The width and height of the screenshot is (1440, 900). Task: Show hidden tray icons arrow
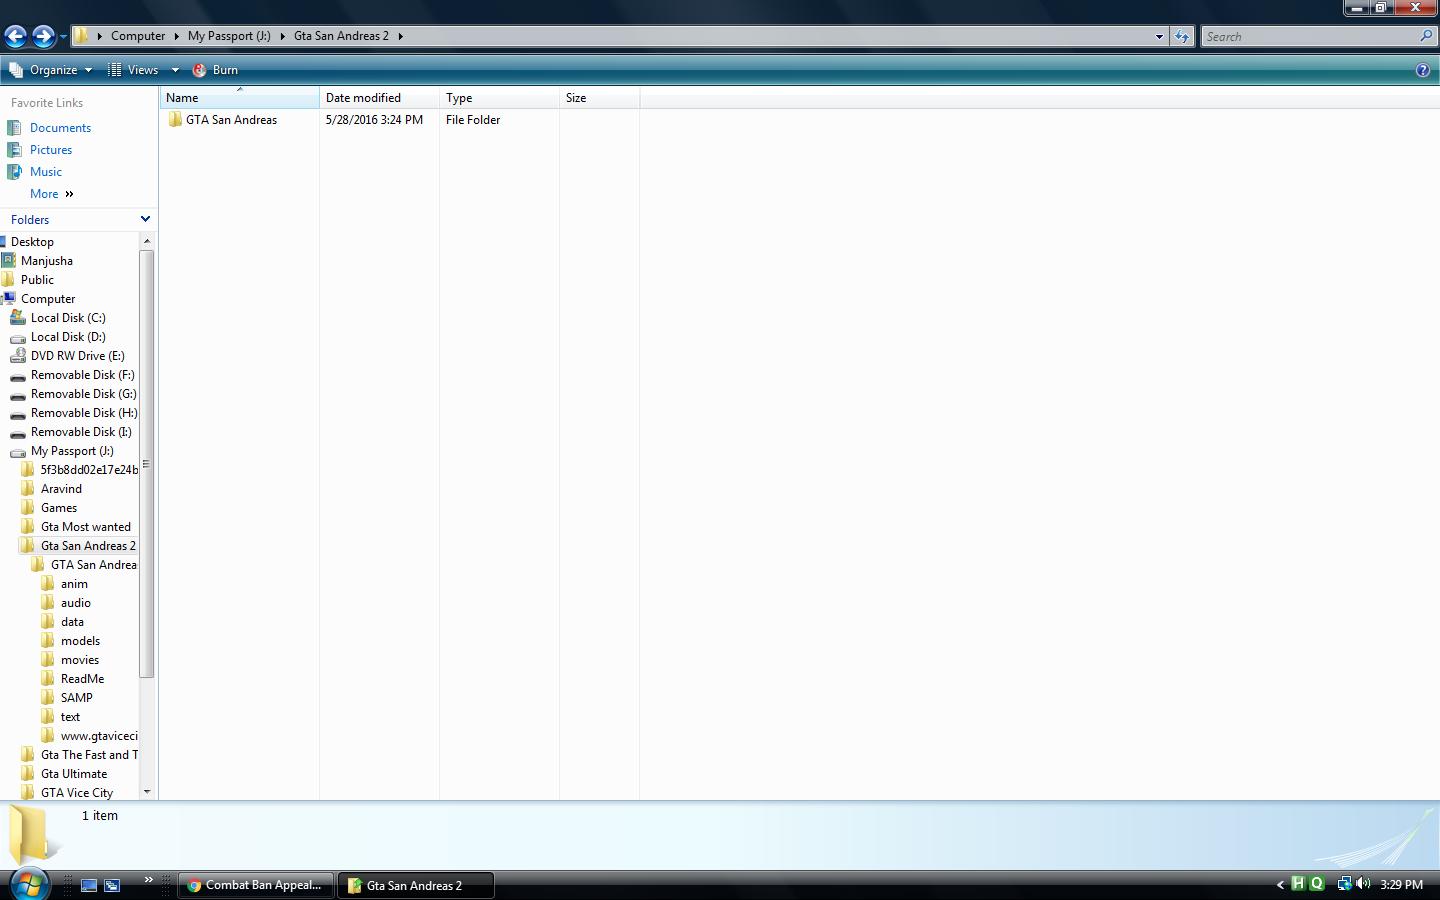[1280, 885]
